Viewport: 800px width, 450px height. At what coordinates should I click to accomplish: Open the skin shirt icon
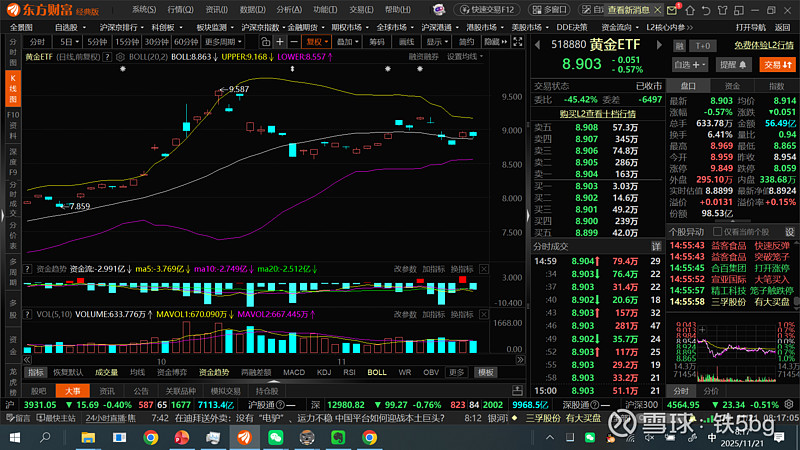tap(722, 10)
